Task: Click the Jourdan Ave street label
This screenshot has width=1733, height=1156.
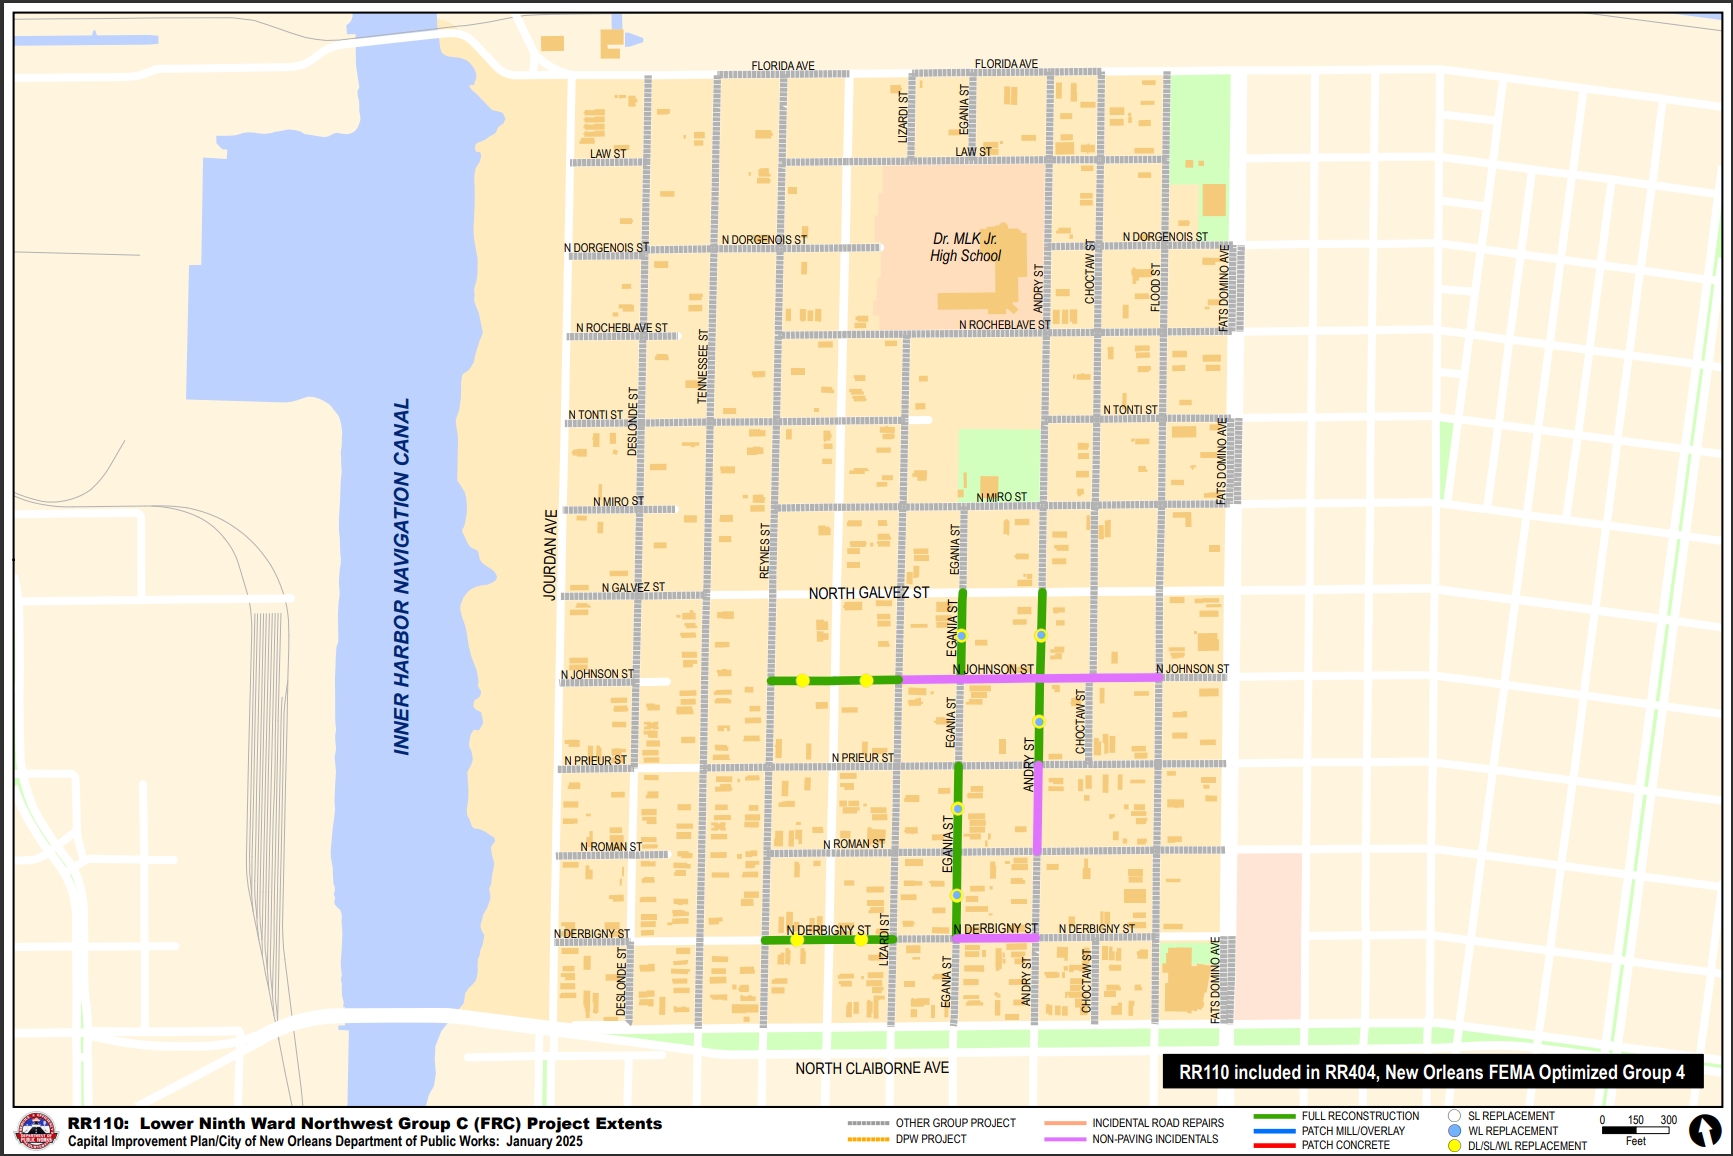Action: coord(549,554)
